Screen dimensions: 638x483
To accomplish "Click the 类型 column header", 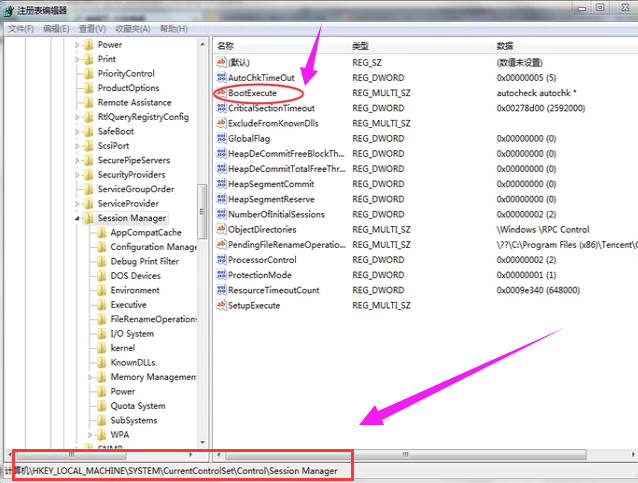I will pyautogui.click(x=360, y=46).
